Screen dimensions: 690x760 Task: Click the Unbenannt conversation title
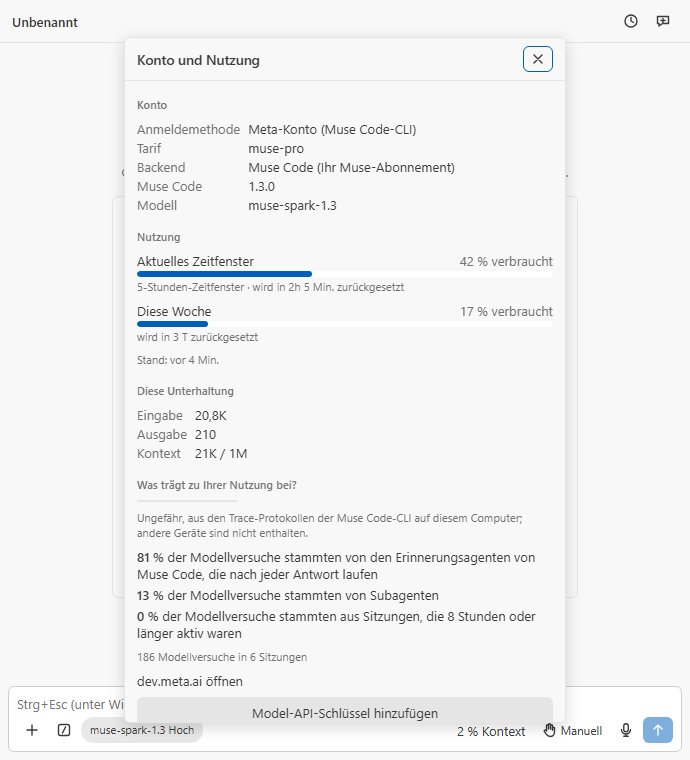click(x=45, y=23)
